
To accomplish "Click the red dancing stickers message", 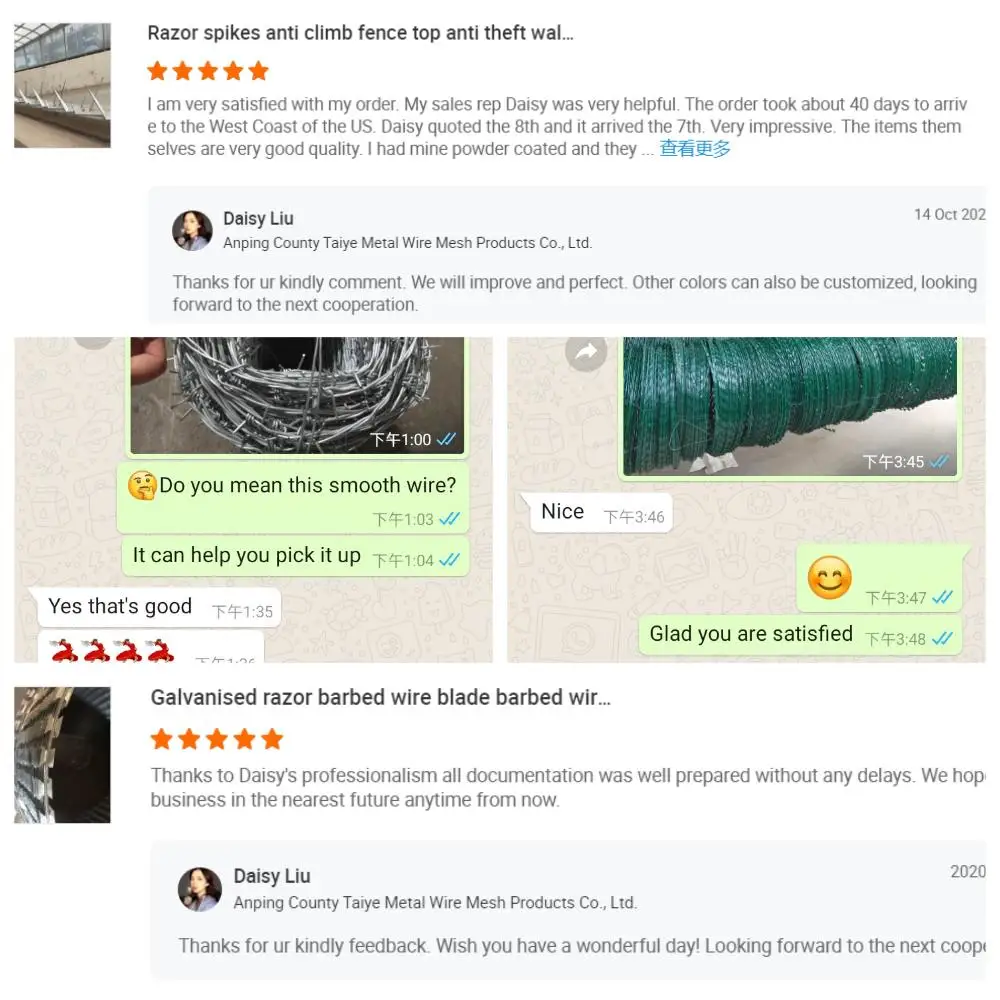I will click(151, 647).
